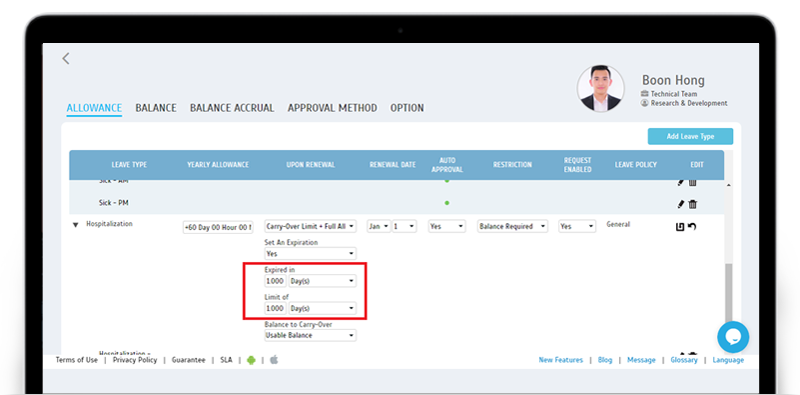This screenshot has height=395, width=800.
Task: Click the YEARLY ALLOWANCE column header
Action: point(218,165)
